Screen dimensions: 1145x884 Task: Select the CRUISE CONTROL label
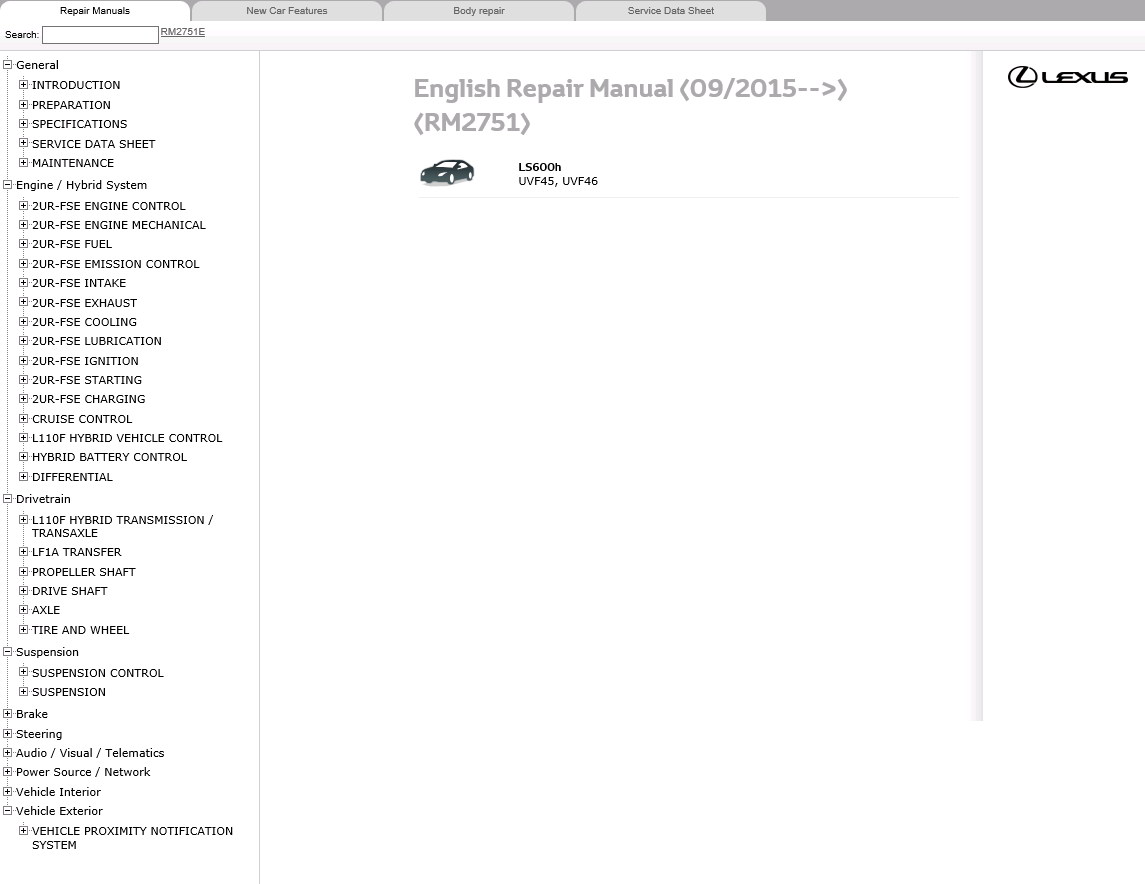pyautogui.click(x=82, y=419)
